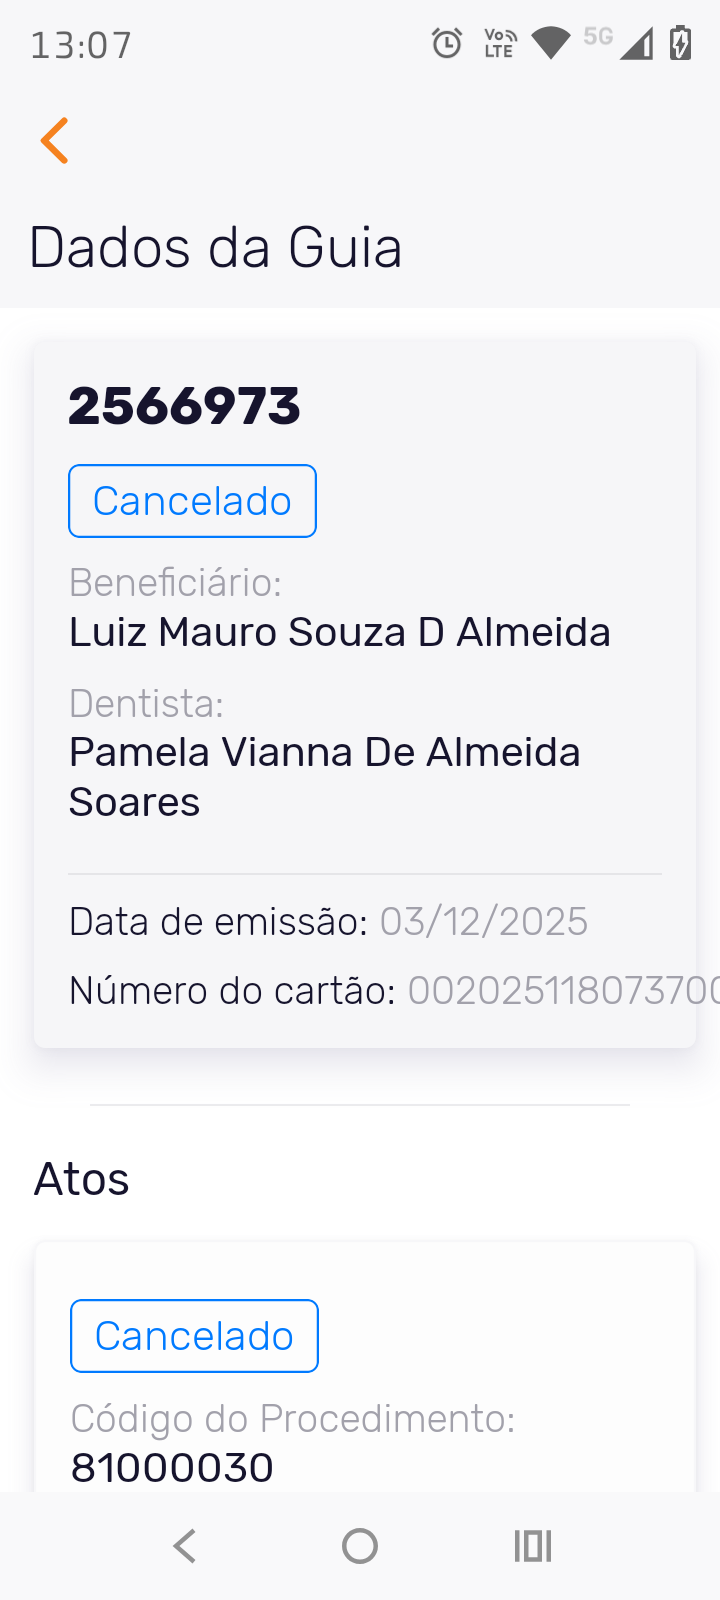Tap the Cancelado badge under guide number
This screenshot has height=1600, width=720.
click(x=192, y=501)
